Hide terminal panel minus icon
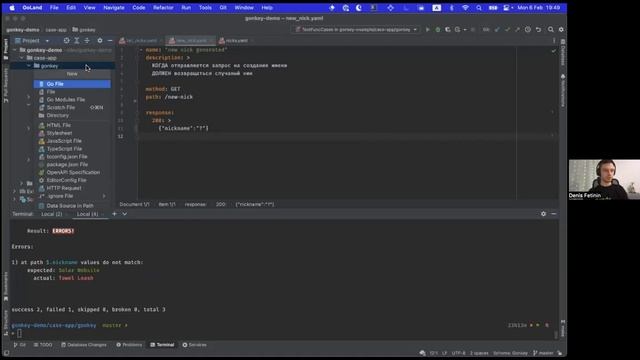 [x=554, y=214]
